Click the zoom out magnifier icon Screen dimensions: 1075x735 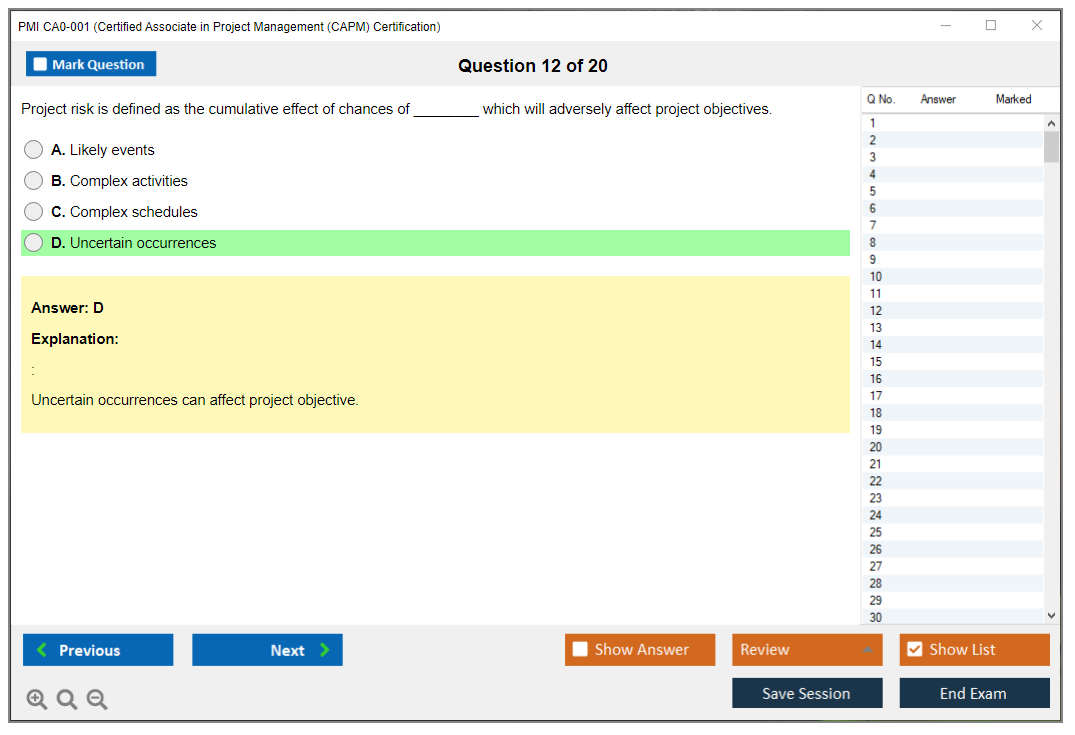[x=97, y=699]
